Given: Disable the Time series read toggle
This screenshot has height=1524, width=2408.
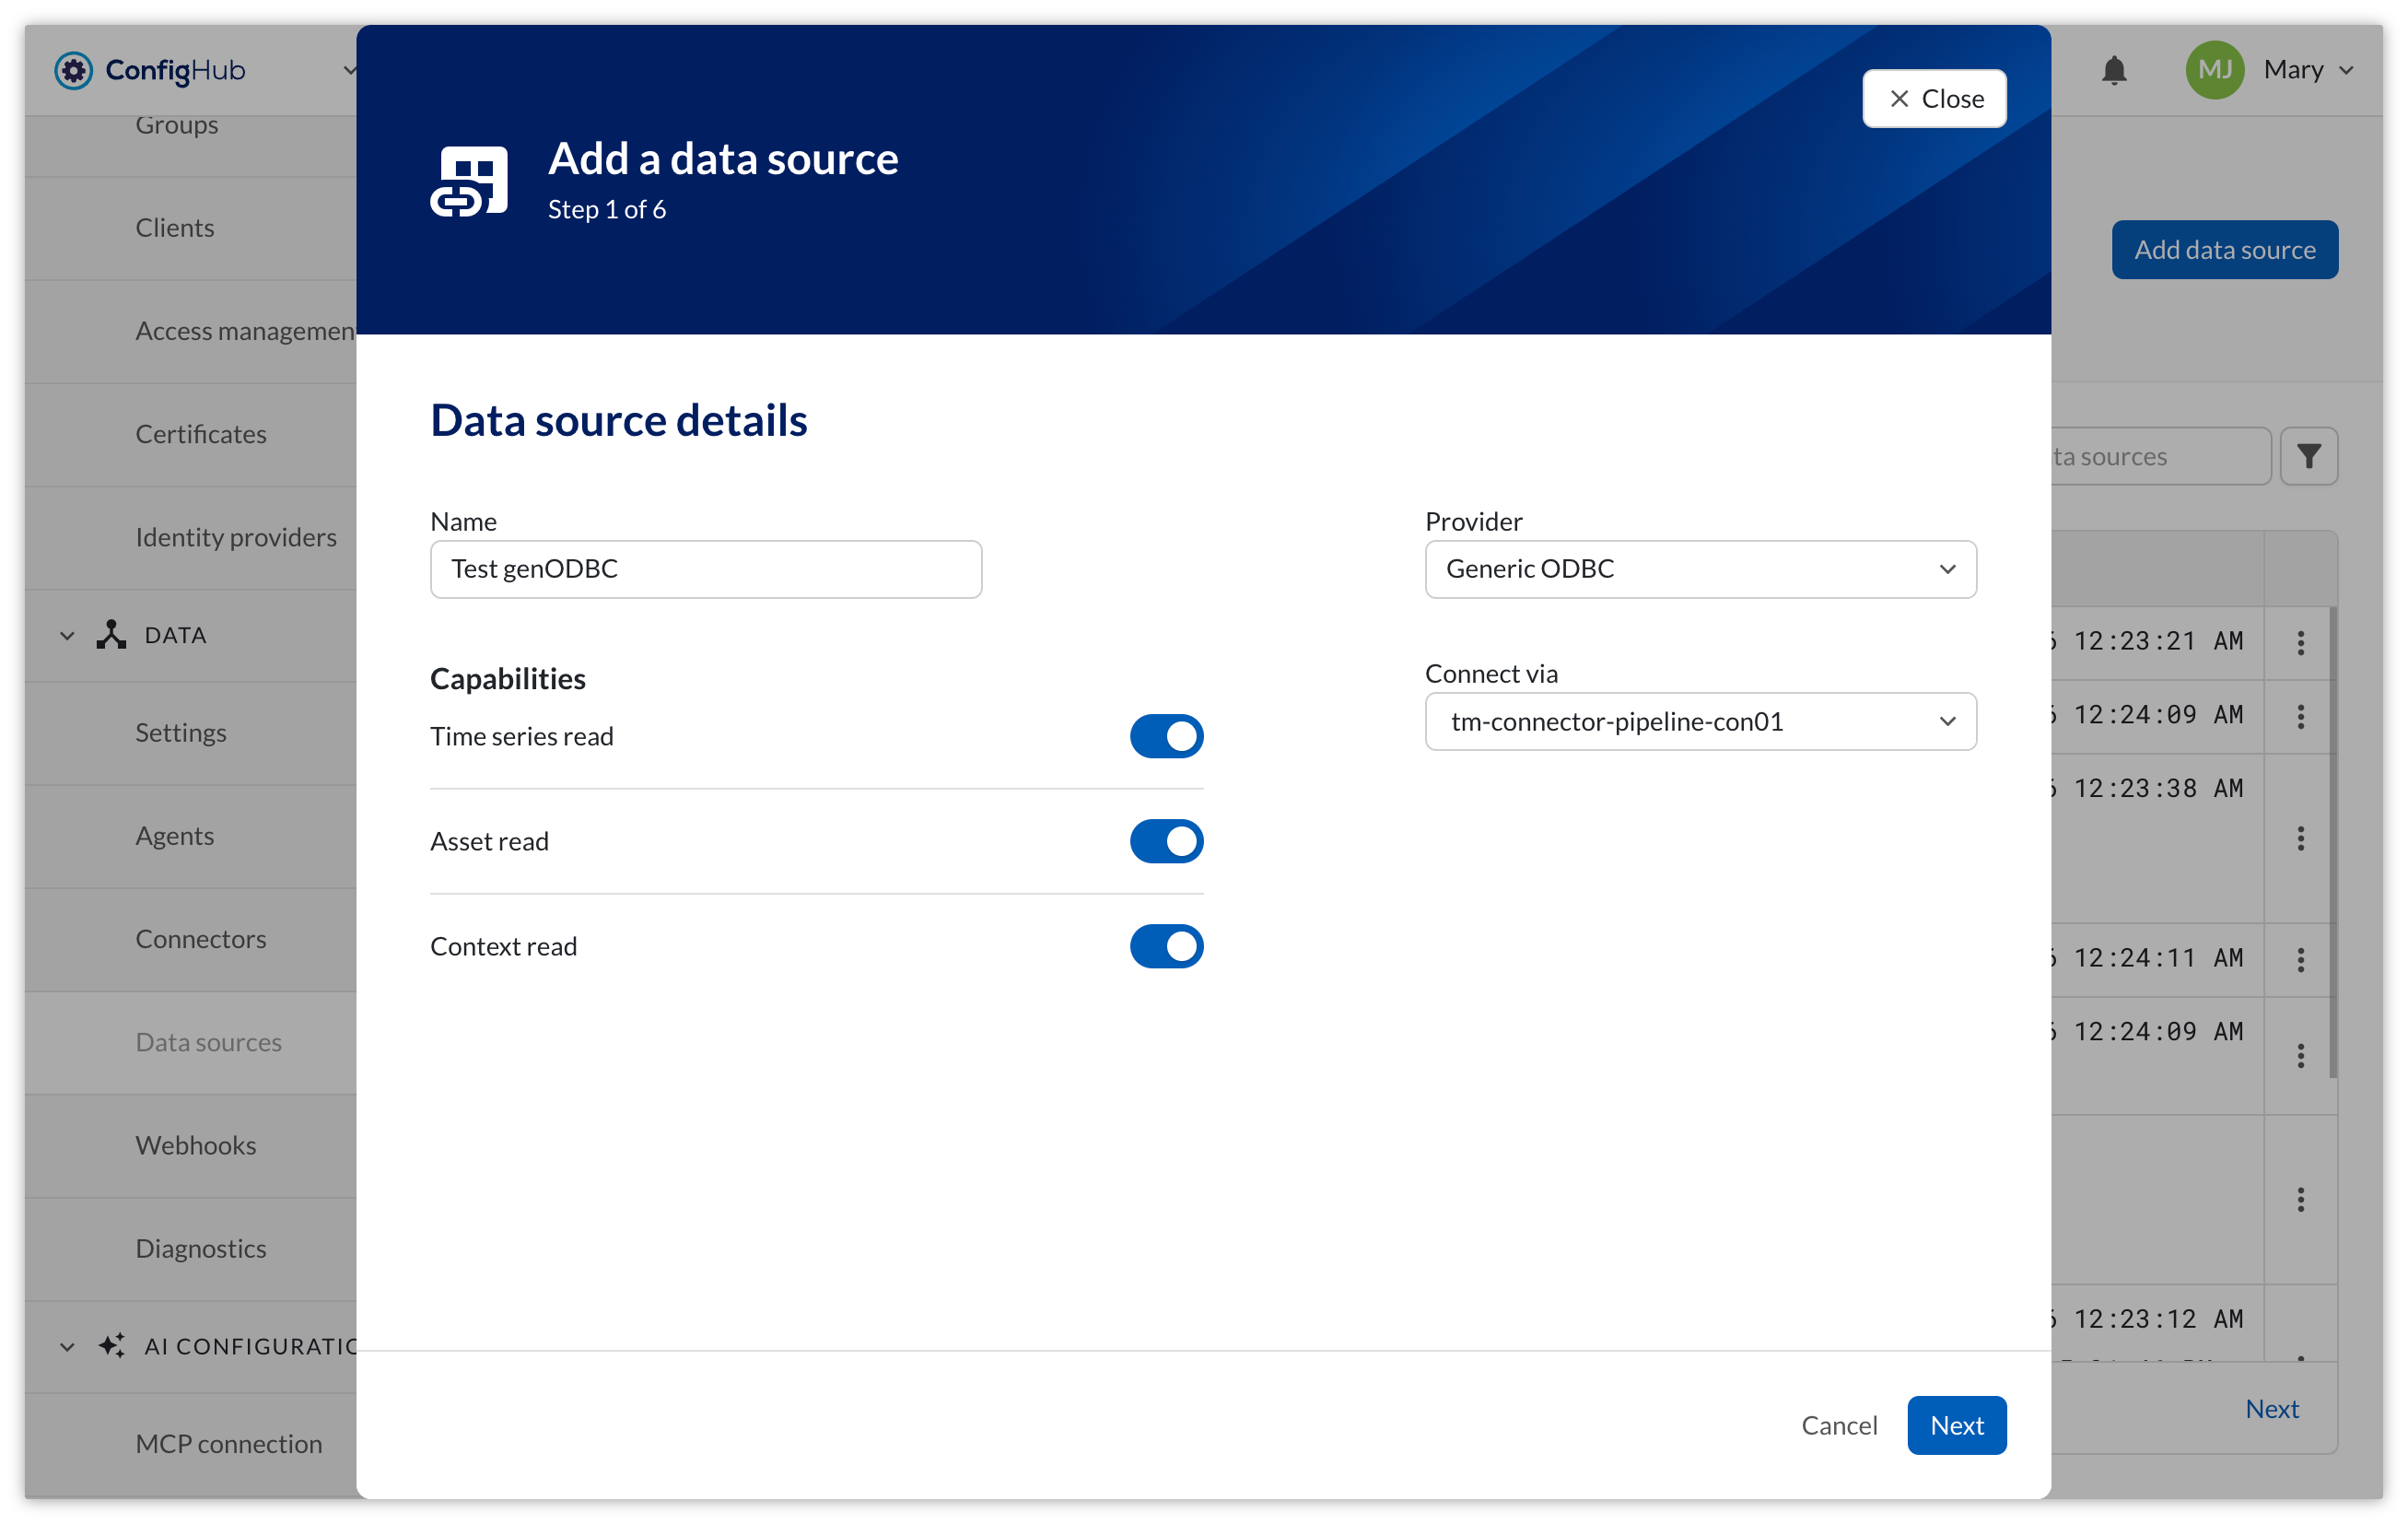Looking at the screenshot, I should (x=1166, y=736).
